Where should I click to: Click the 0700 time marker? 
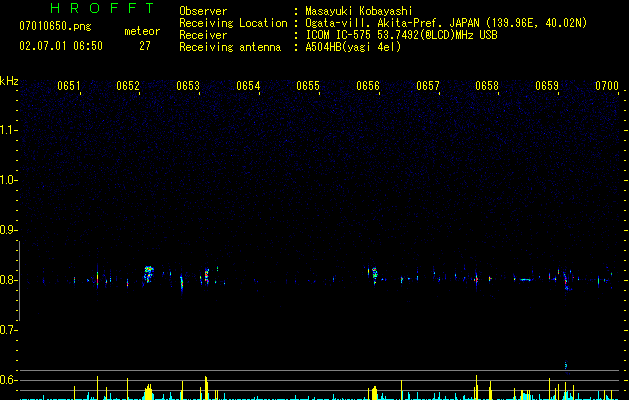click(x=607, y=86)
